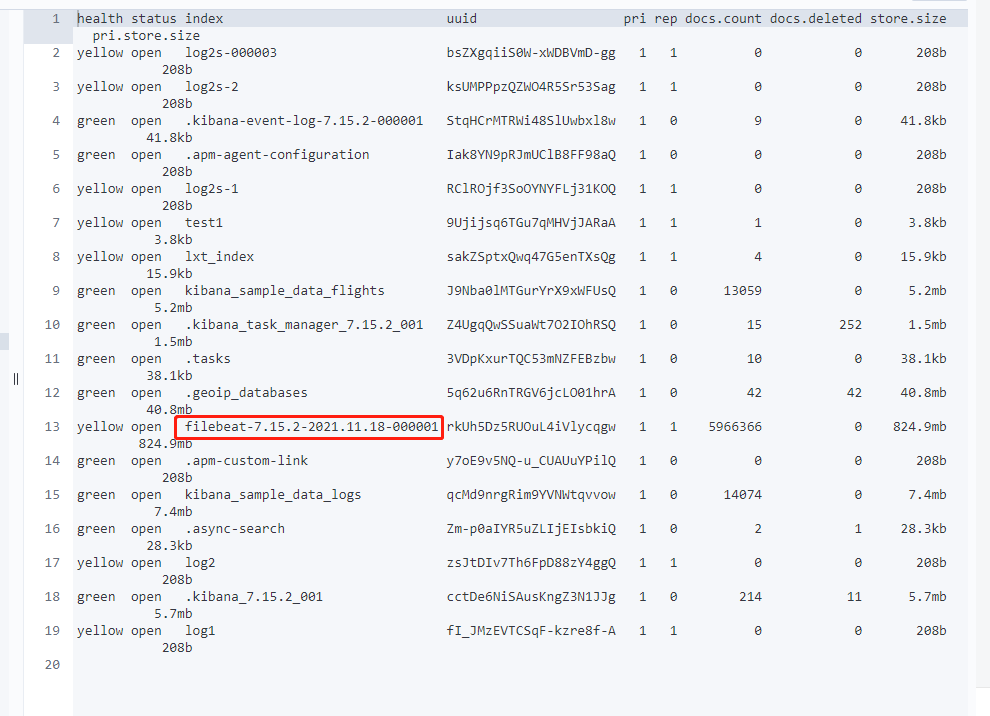
Task: Click the log1 index name
Action: pyautogui.click(x=200, y=631)
